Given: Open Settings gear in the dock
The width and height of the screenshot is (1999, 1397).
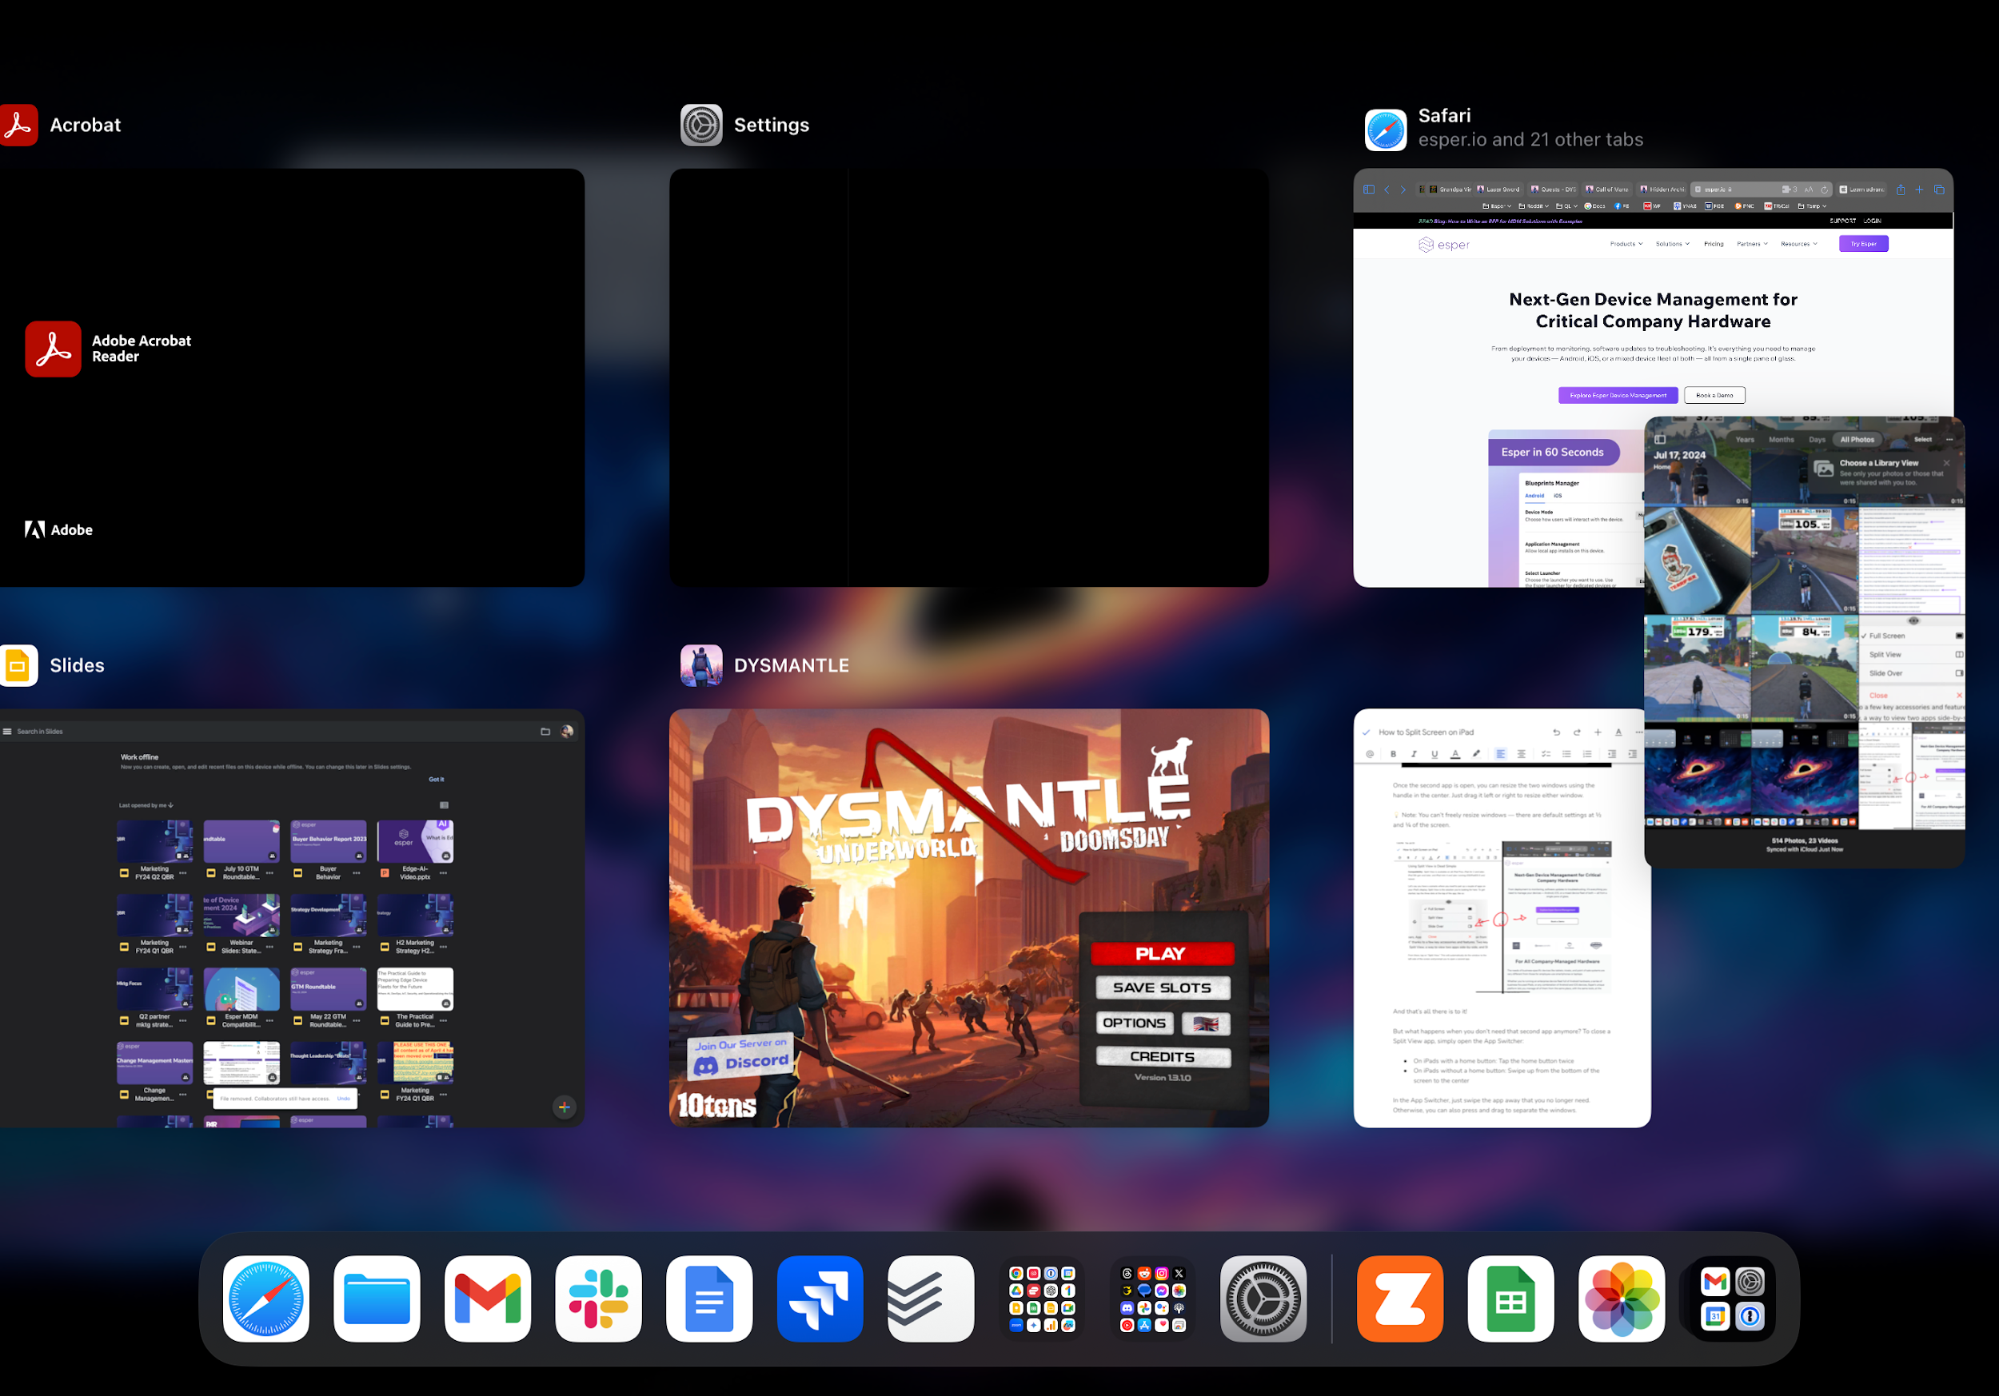Looking at the screenshot, I should click(1263, 1298).
